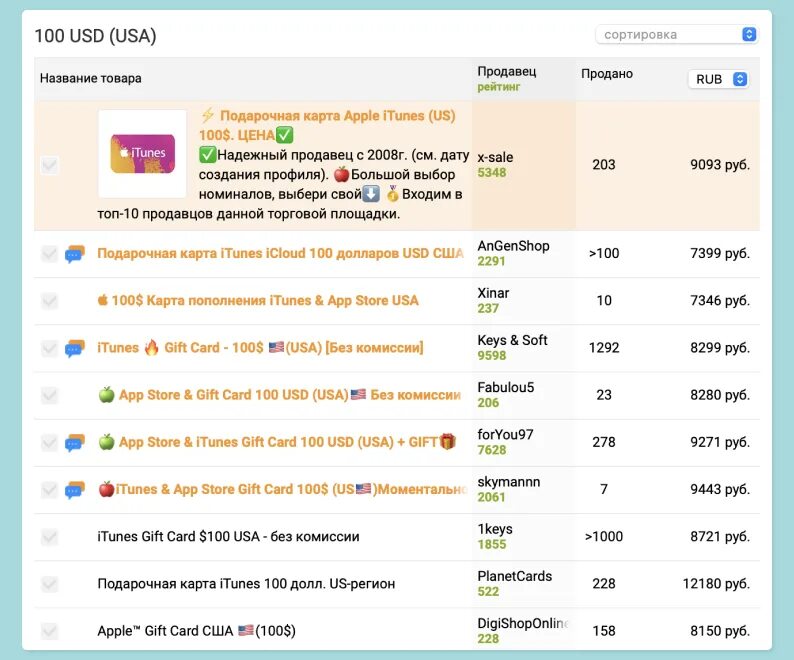Tick the checkbox for the x-sale offer
The height and width of the screenshot is (660, 794).
pos(50,165)
